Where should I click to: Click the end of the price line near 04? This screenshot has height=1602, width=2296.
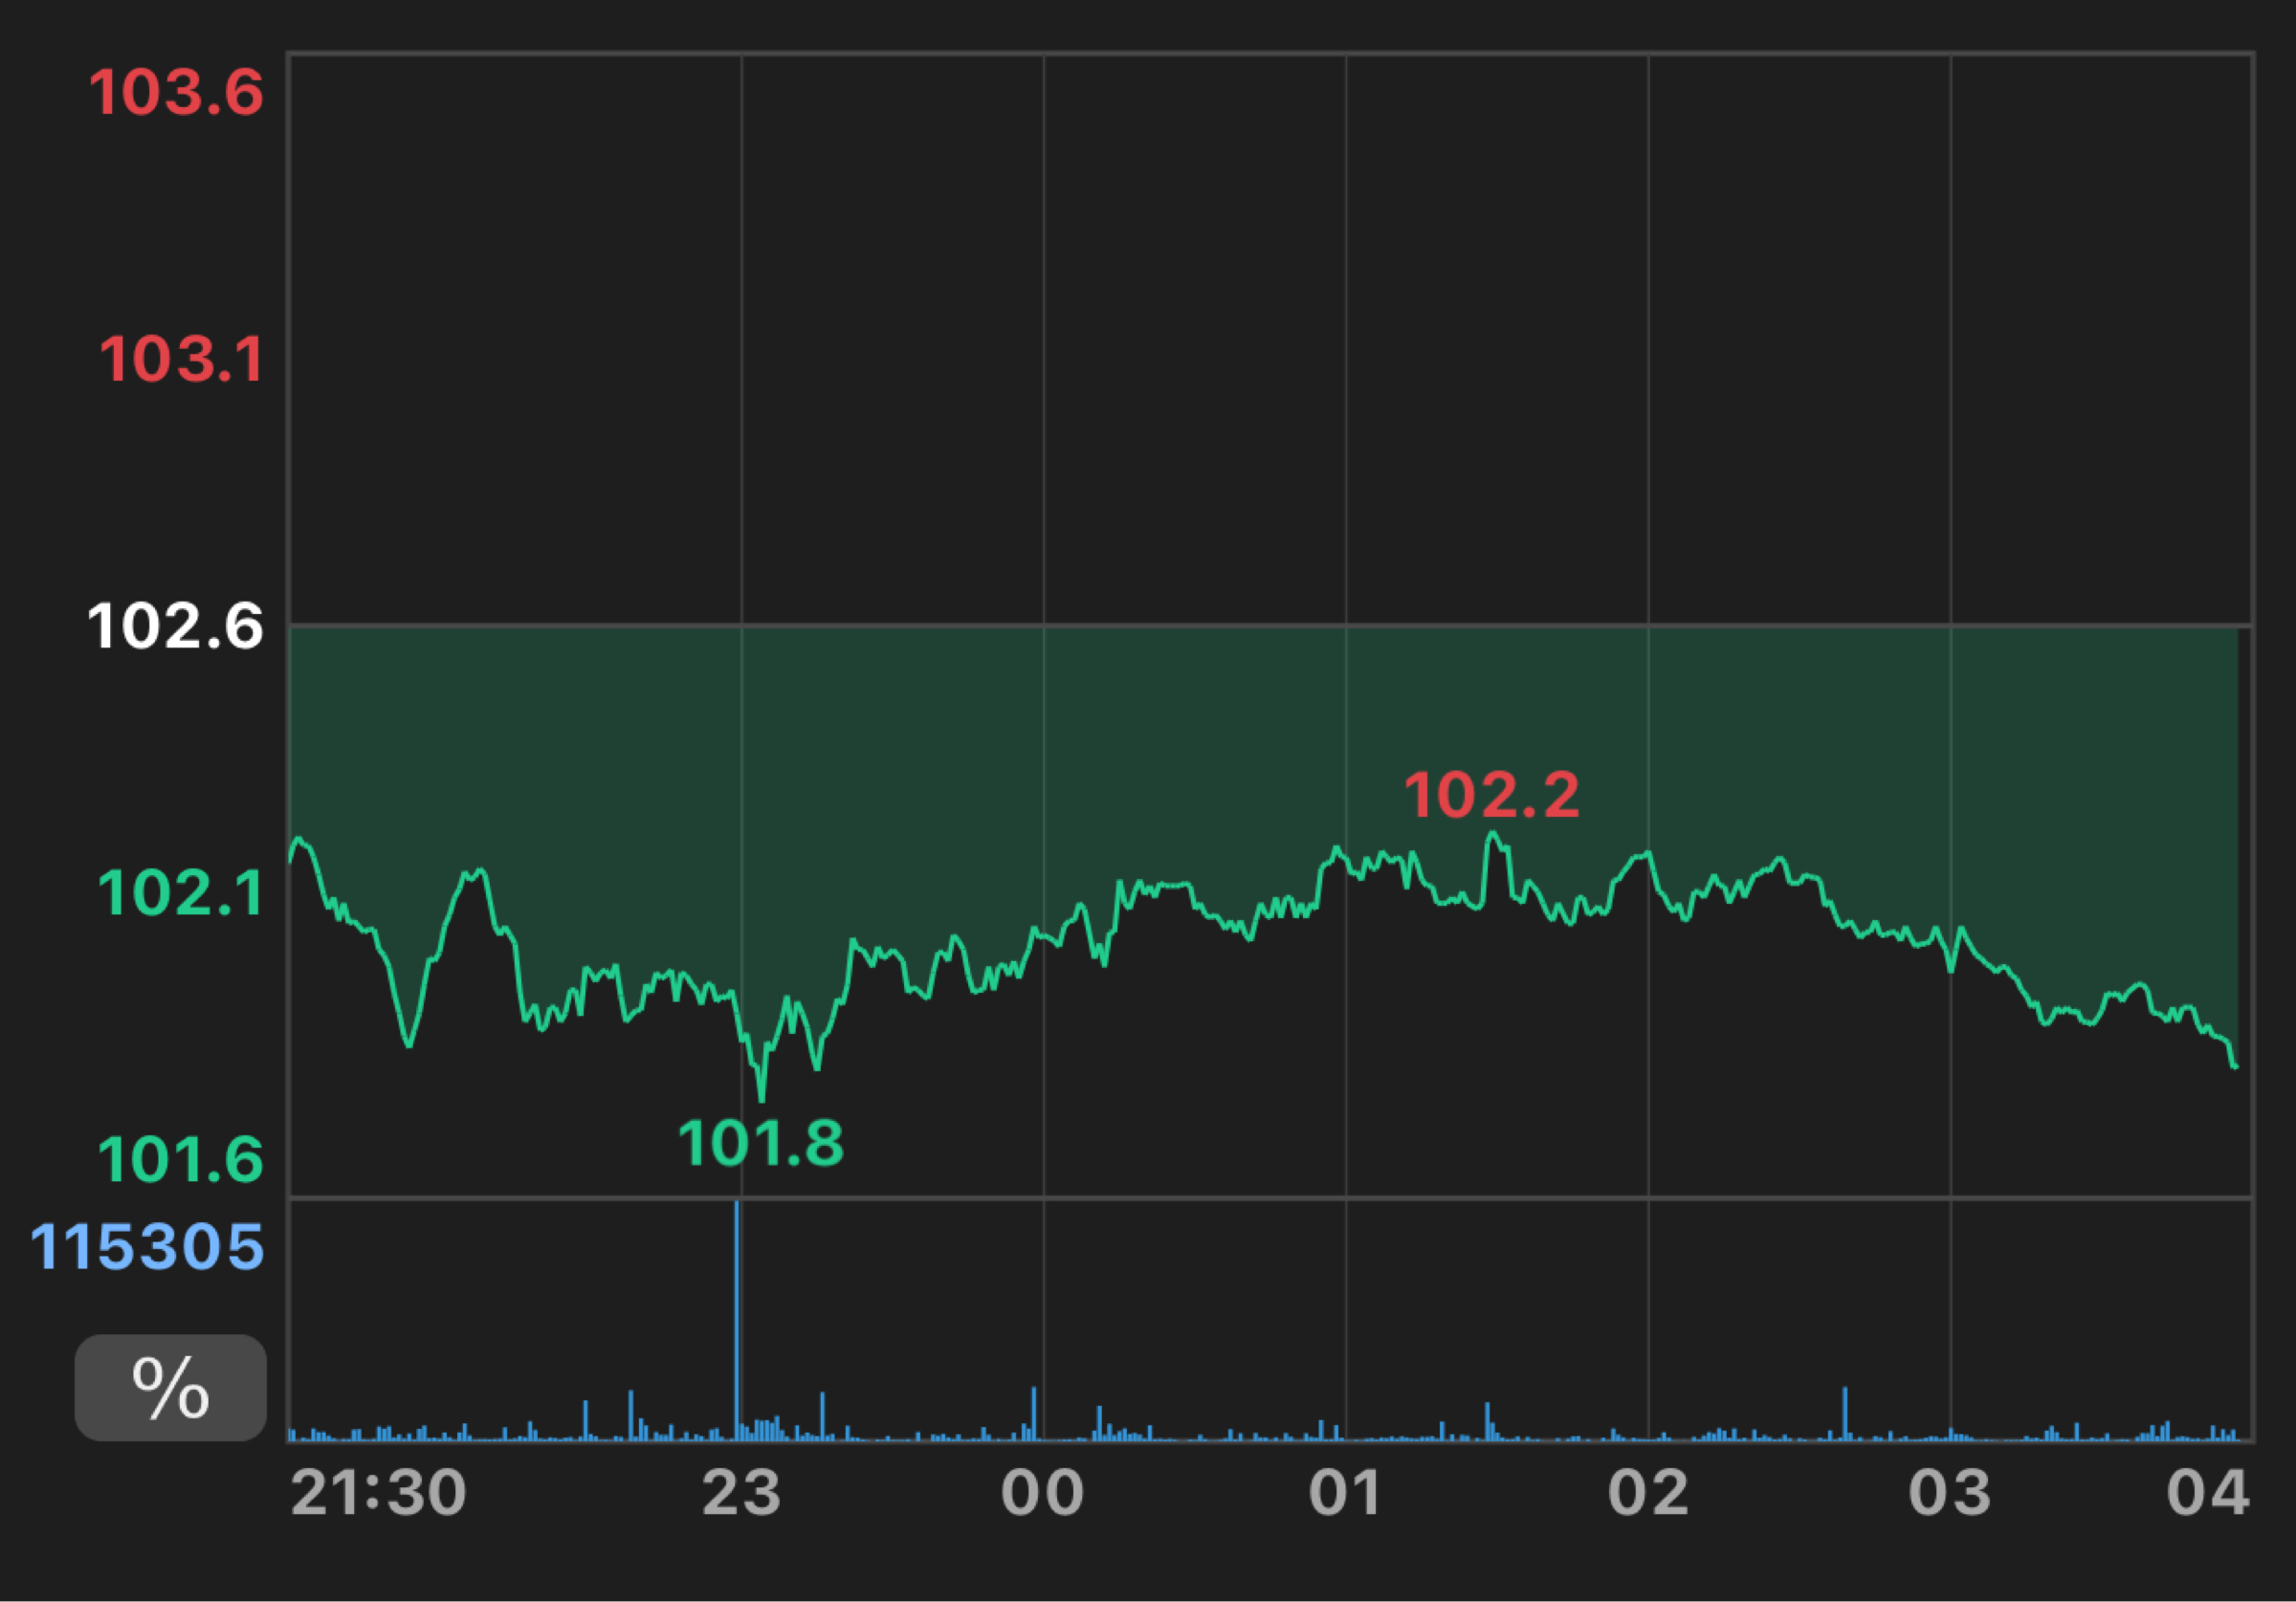tap(2235, 1067)
